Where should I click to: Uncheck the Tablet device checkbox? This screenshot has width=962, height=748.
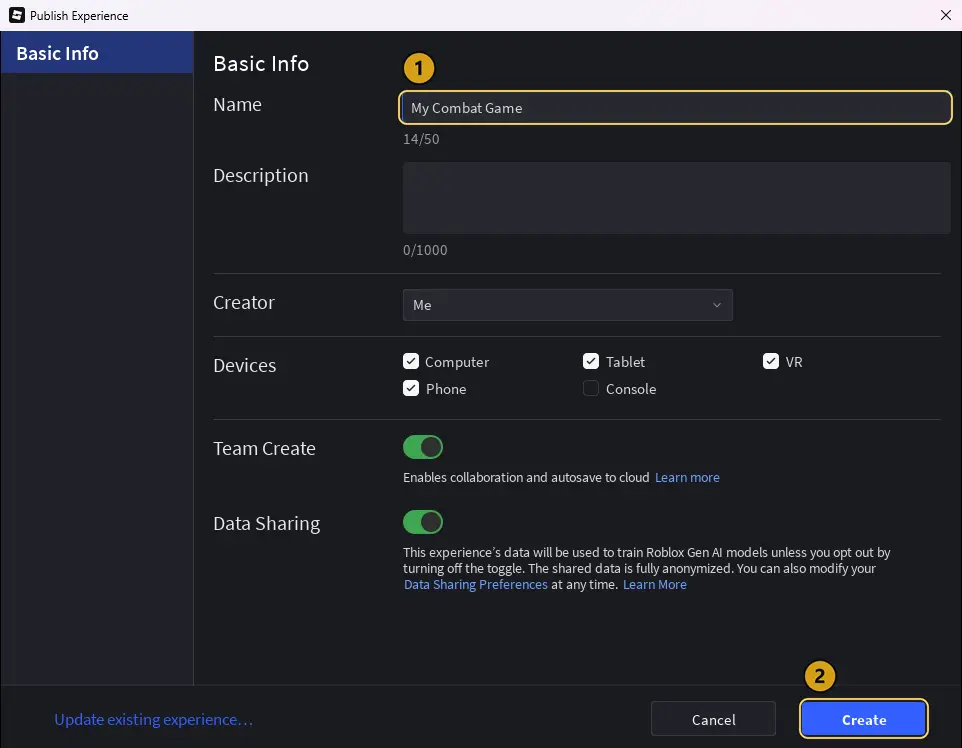pyautogui.click(x=591, y=361)
